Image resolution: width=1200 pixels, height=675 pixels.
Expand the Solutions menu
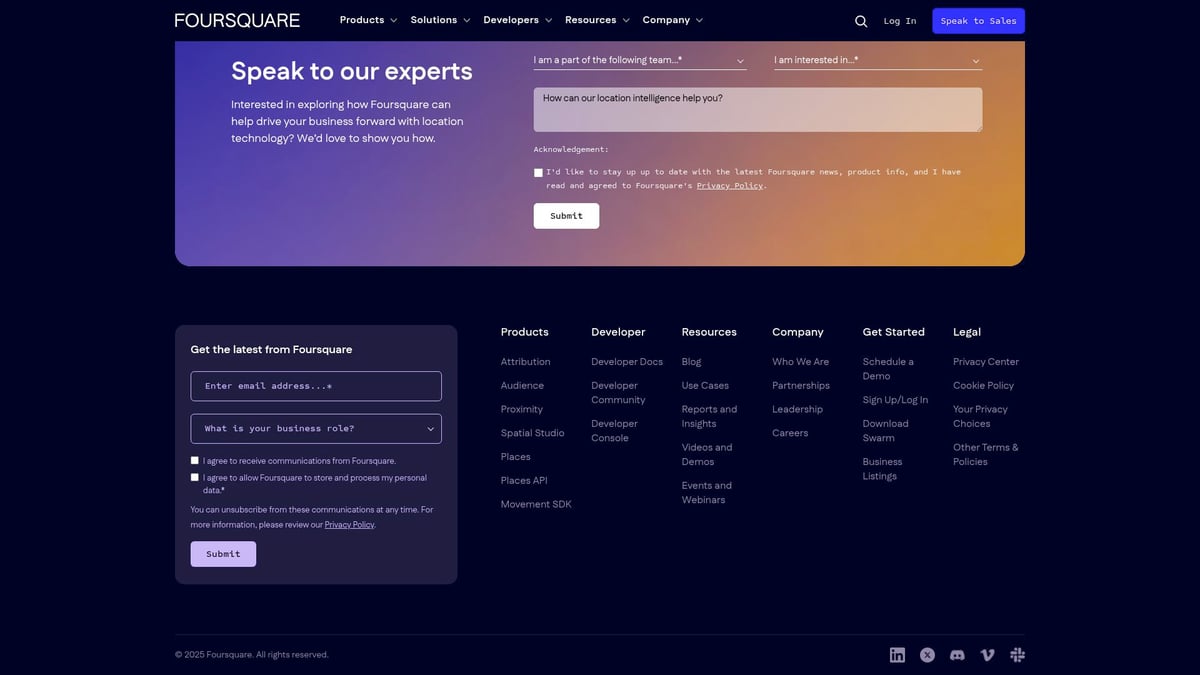coord(440,20)
